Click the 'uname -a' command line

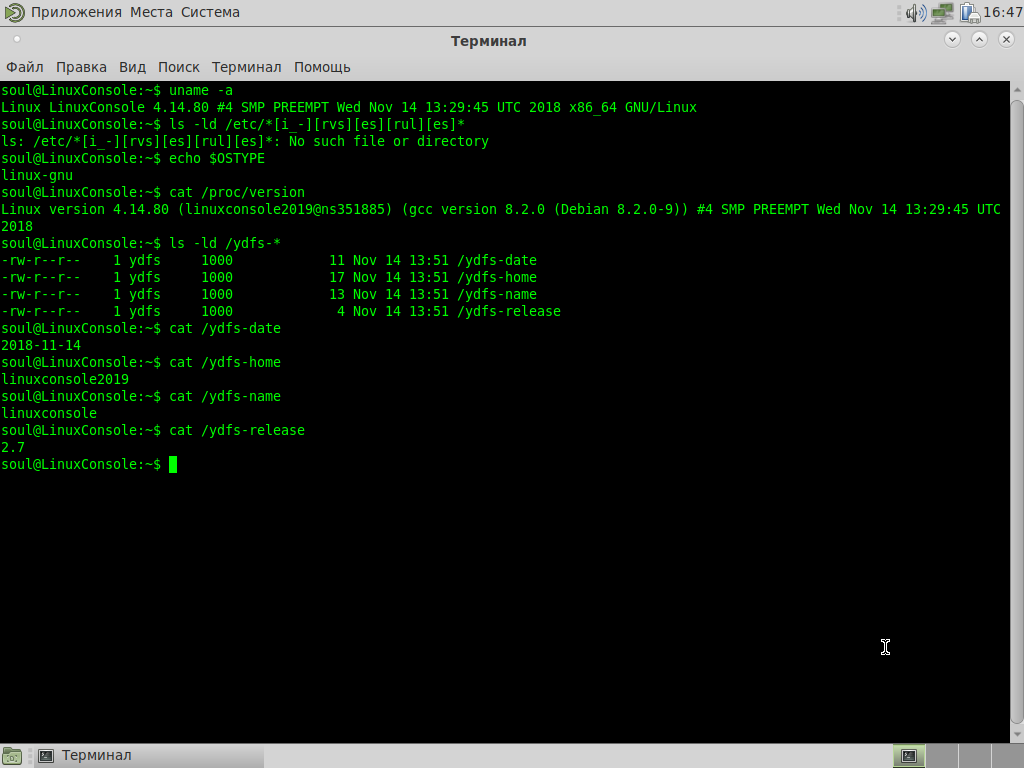[x=117, y=90]
